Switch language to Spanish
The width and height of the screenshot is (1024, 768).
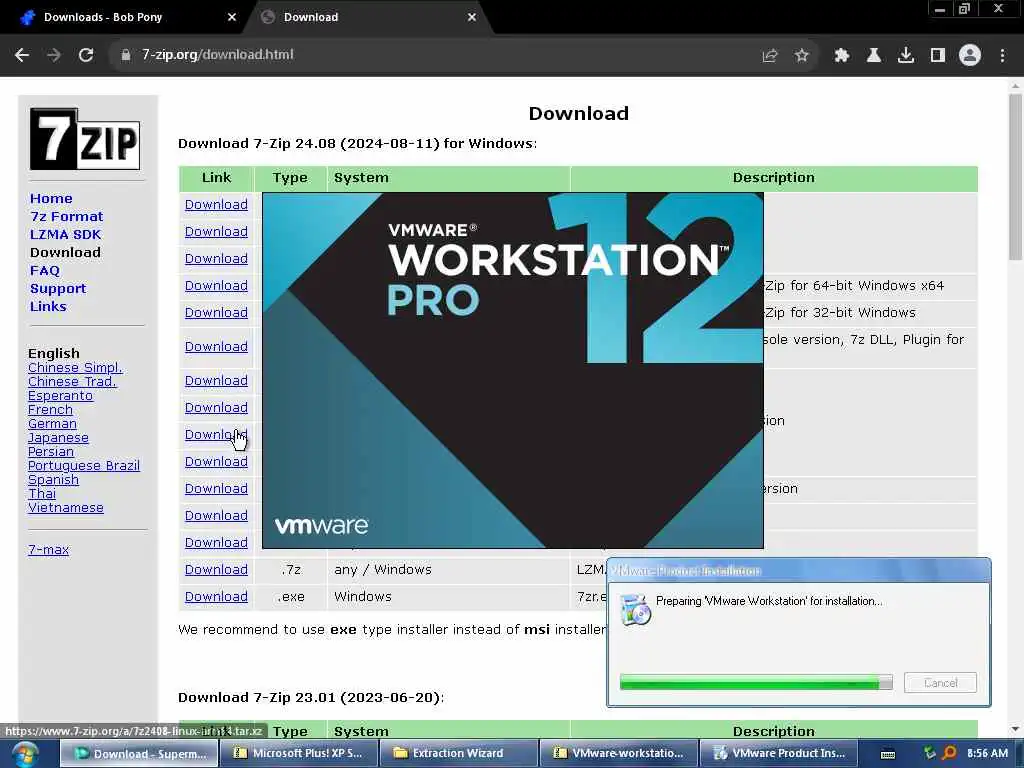(x=53, y=479)
